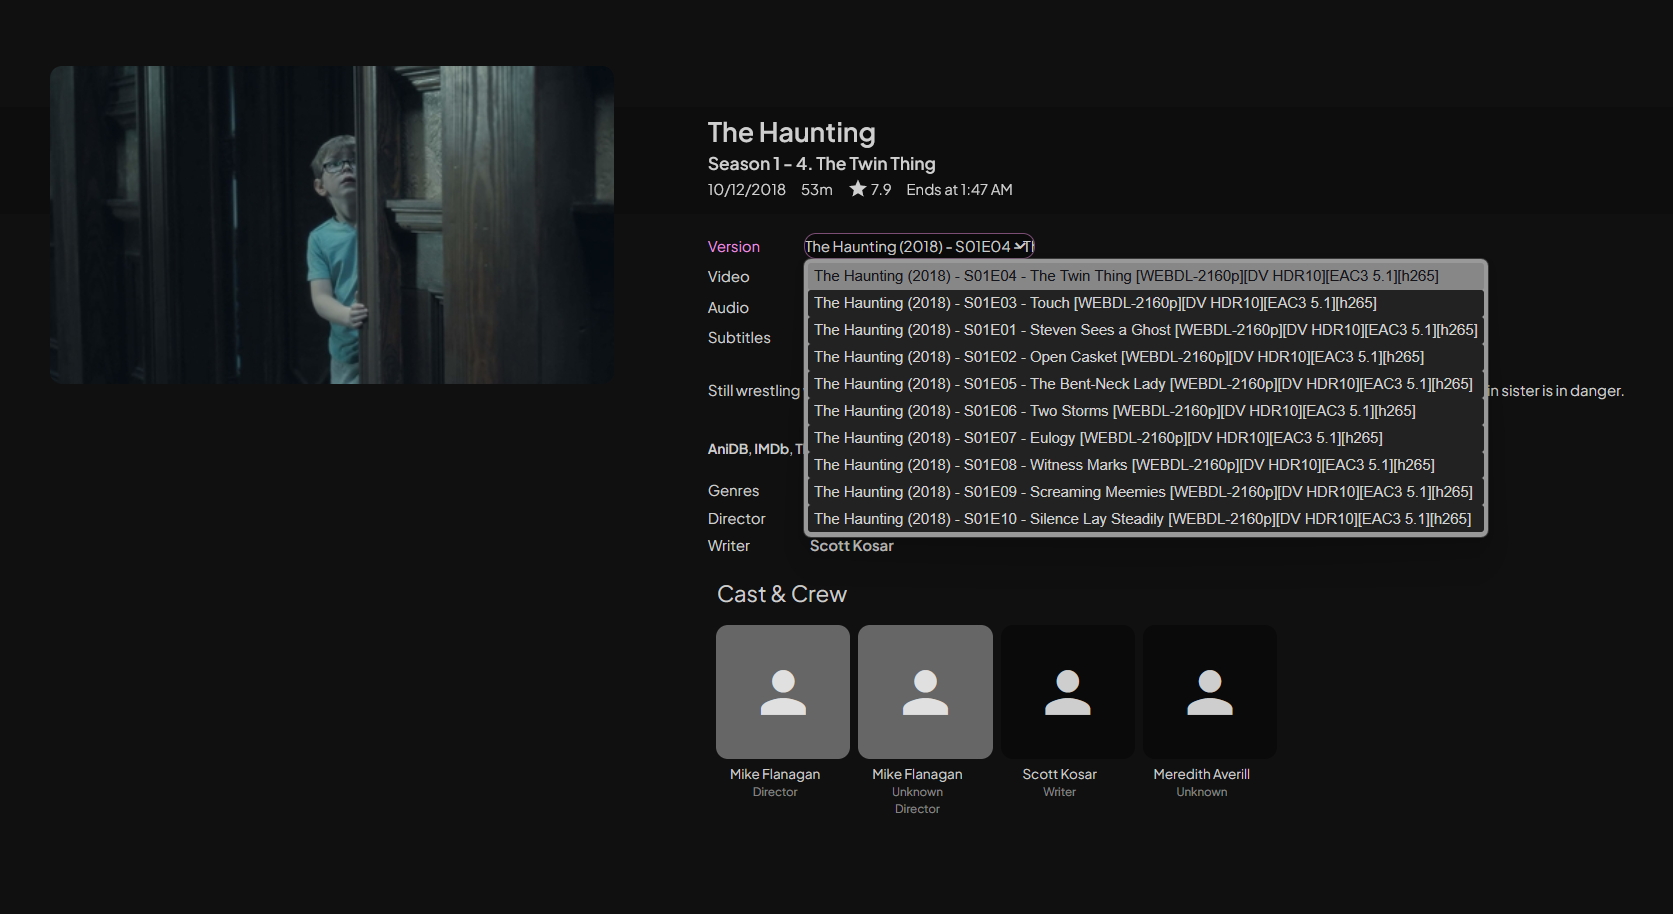Image resolution: width=1673 pixels, height=914 pixels.
Task: Click Scott Kosar writer name link
Action: pyautogui.click(x=851, y=546)
